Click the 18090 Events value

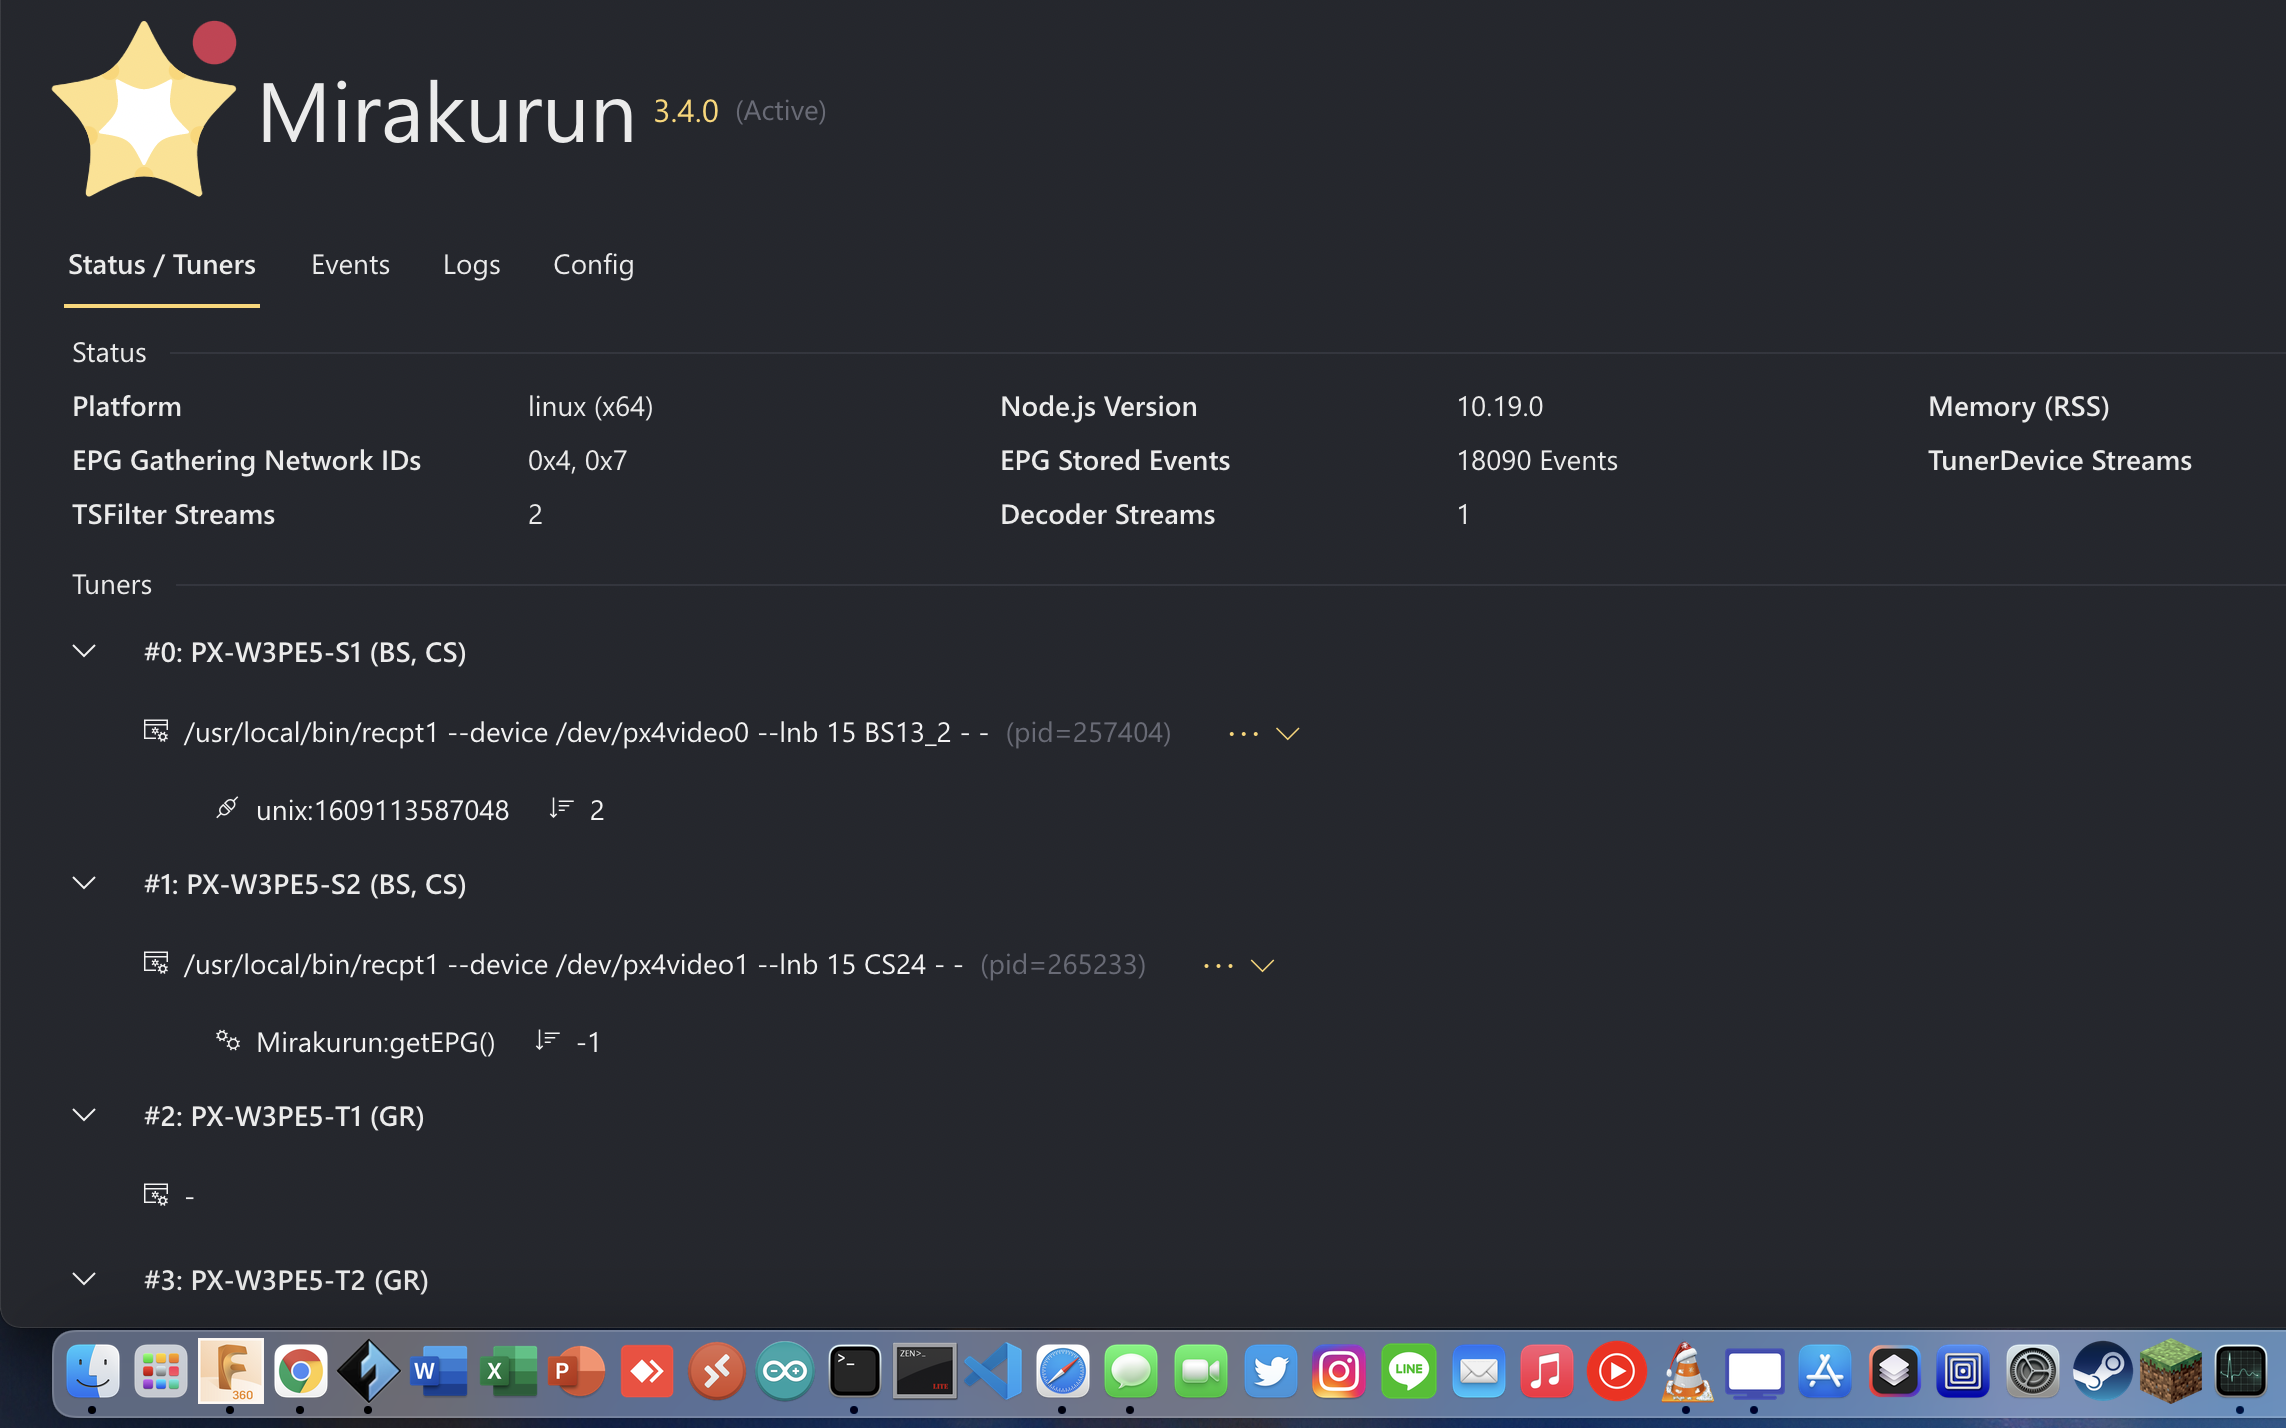[1537, 461]
